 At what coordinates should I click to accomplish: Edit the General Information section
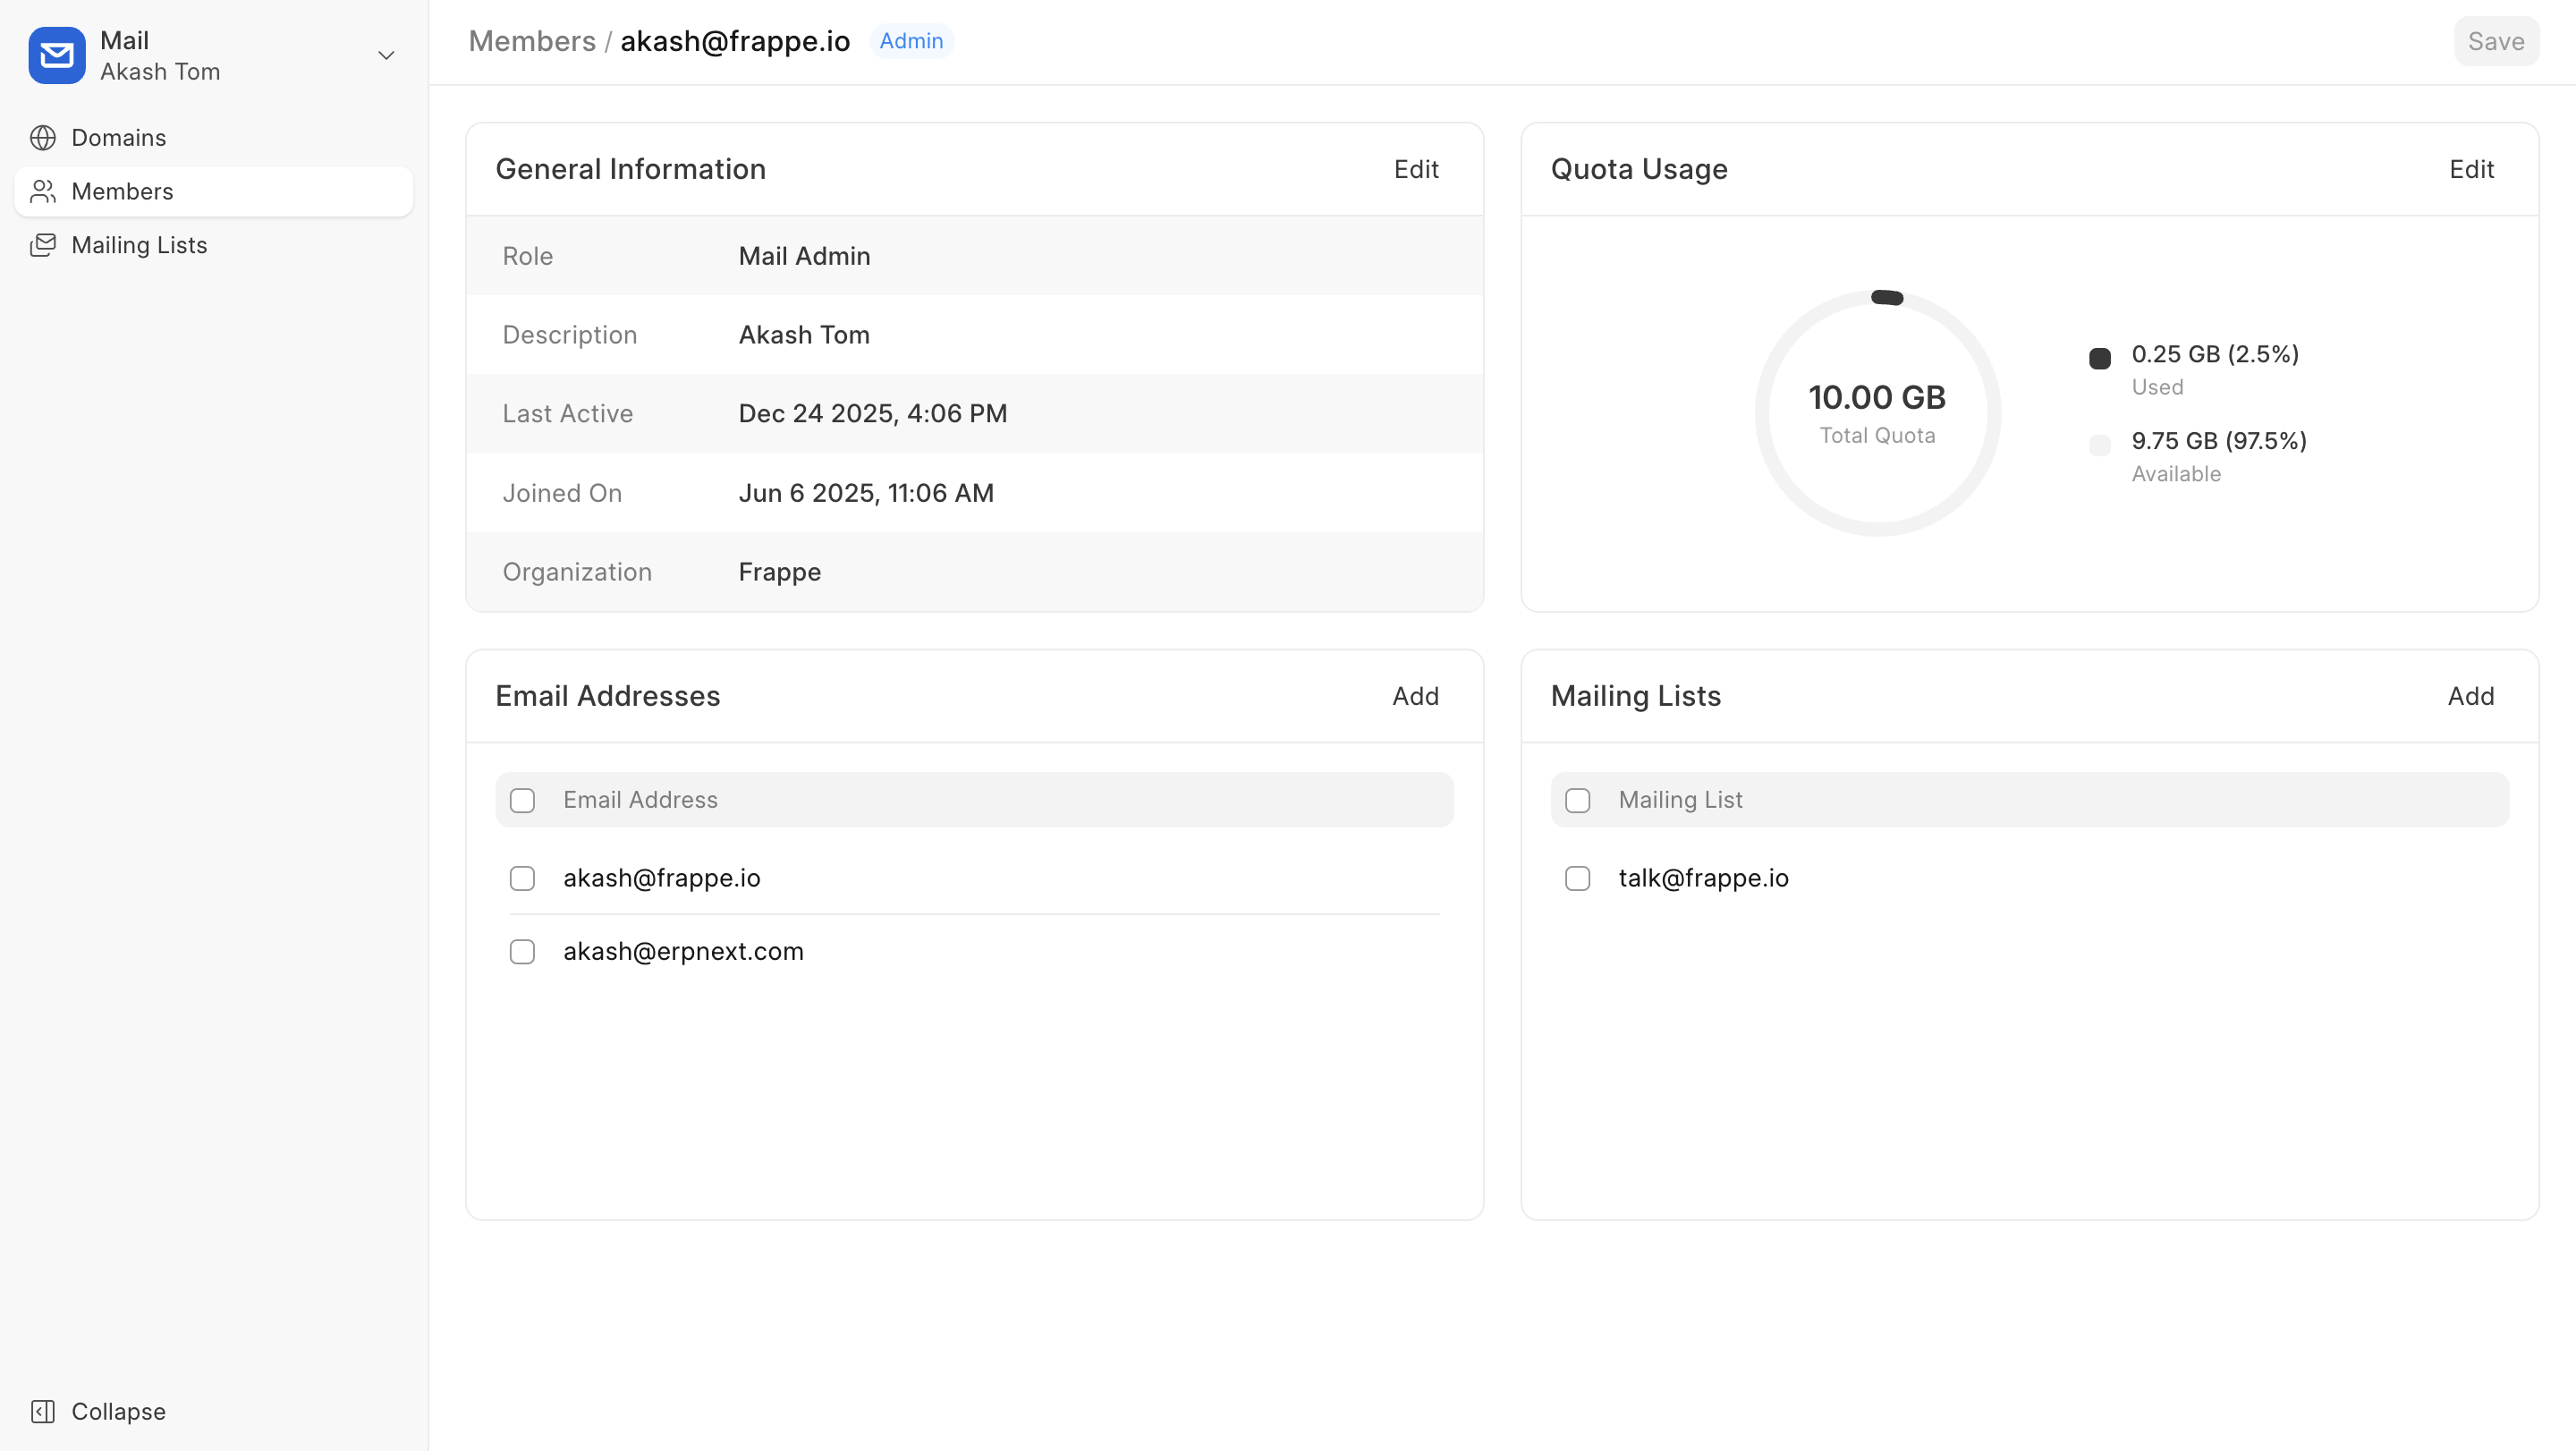[1416, 169]
